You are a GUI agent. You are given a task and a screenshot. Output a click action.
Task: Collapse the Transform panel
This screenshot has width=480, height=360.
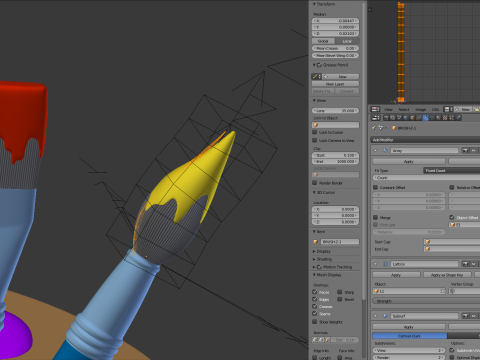coord(314,4)
